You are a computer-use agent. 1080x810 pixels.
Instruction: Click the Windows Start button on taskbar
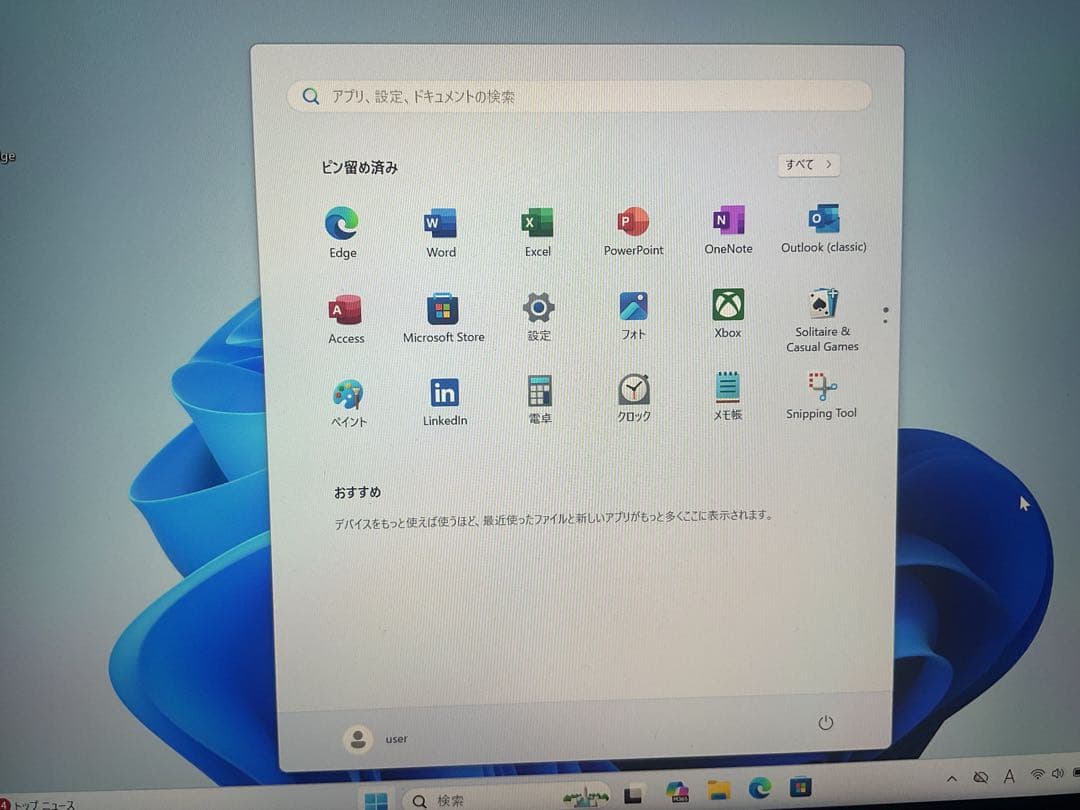376,800
